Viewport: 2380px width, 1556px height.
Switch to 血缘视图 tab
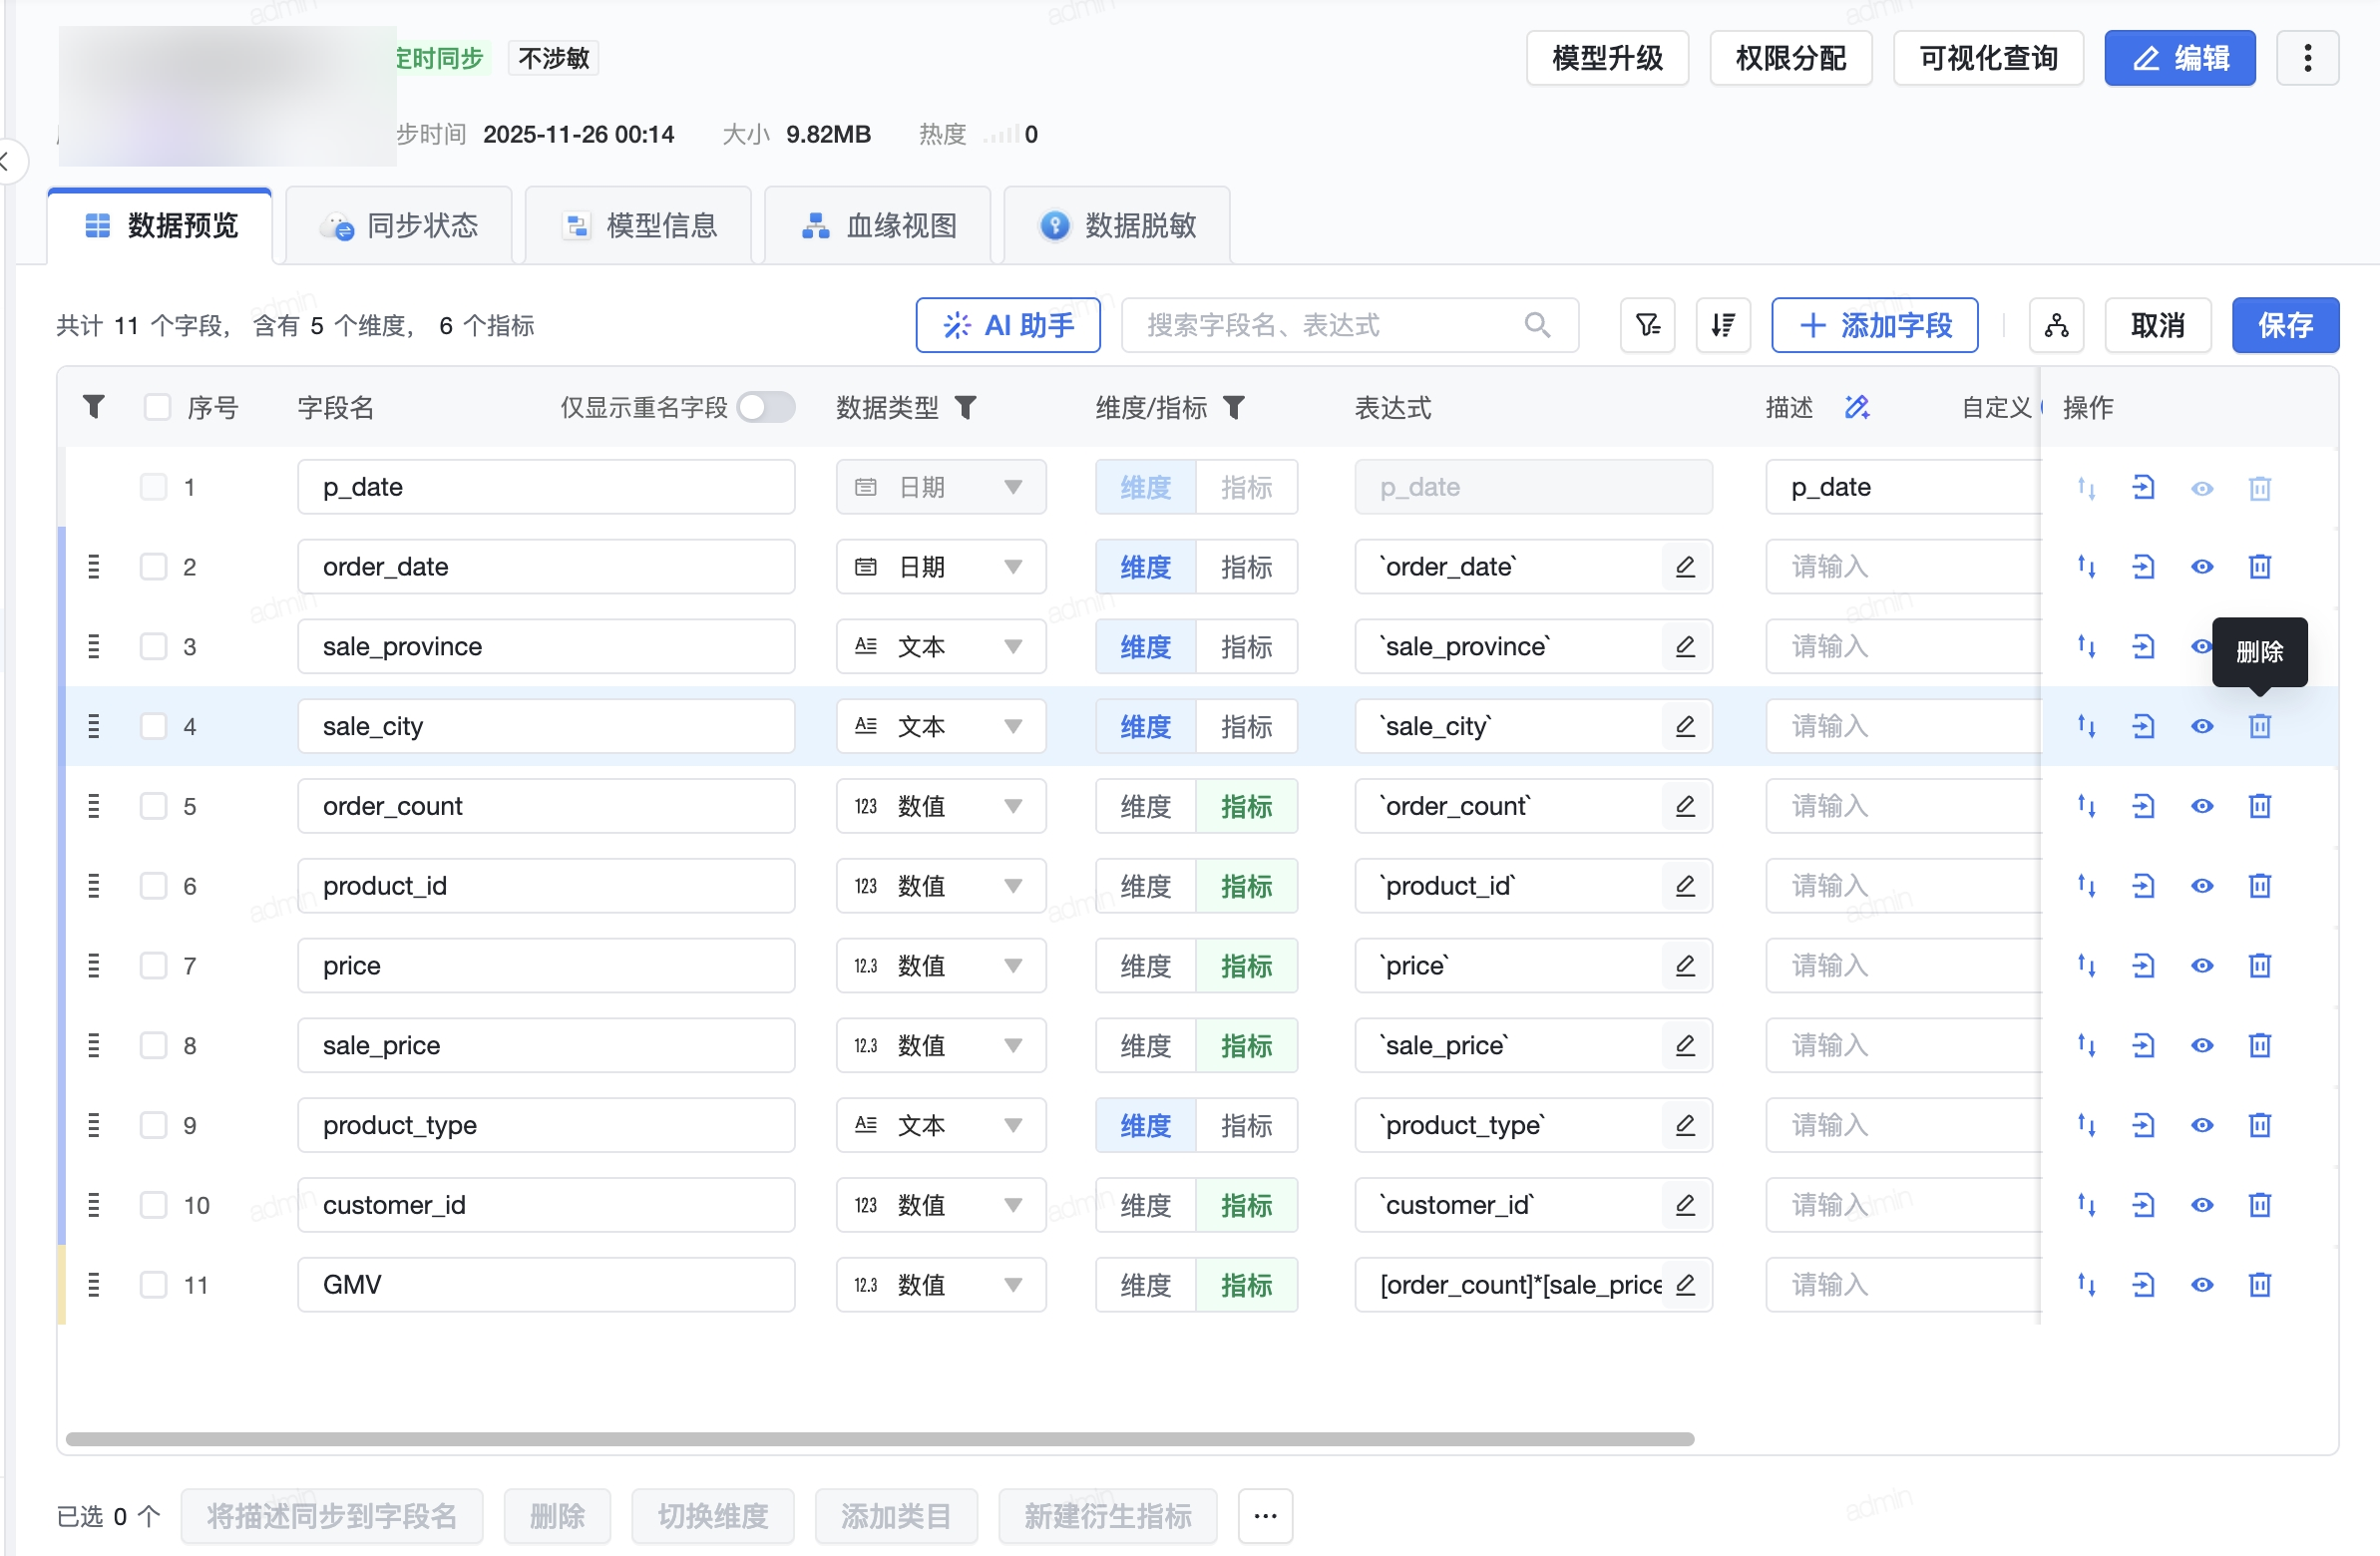(878, 225)
